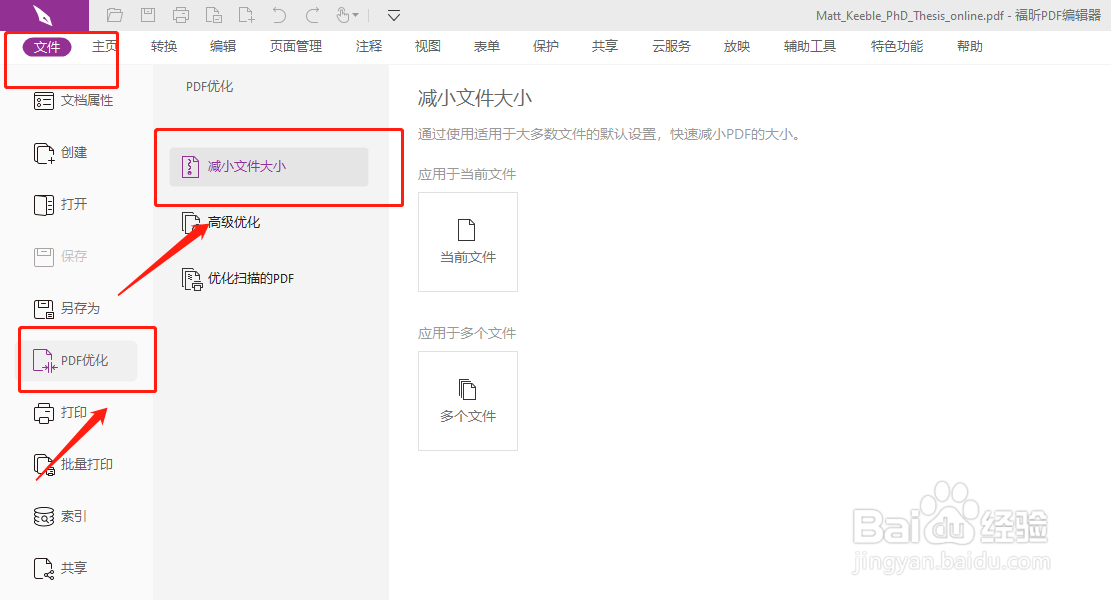The image size is (1111, 600).
Task: Open the 帮助 menu tab
Action: 969,46
